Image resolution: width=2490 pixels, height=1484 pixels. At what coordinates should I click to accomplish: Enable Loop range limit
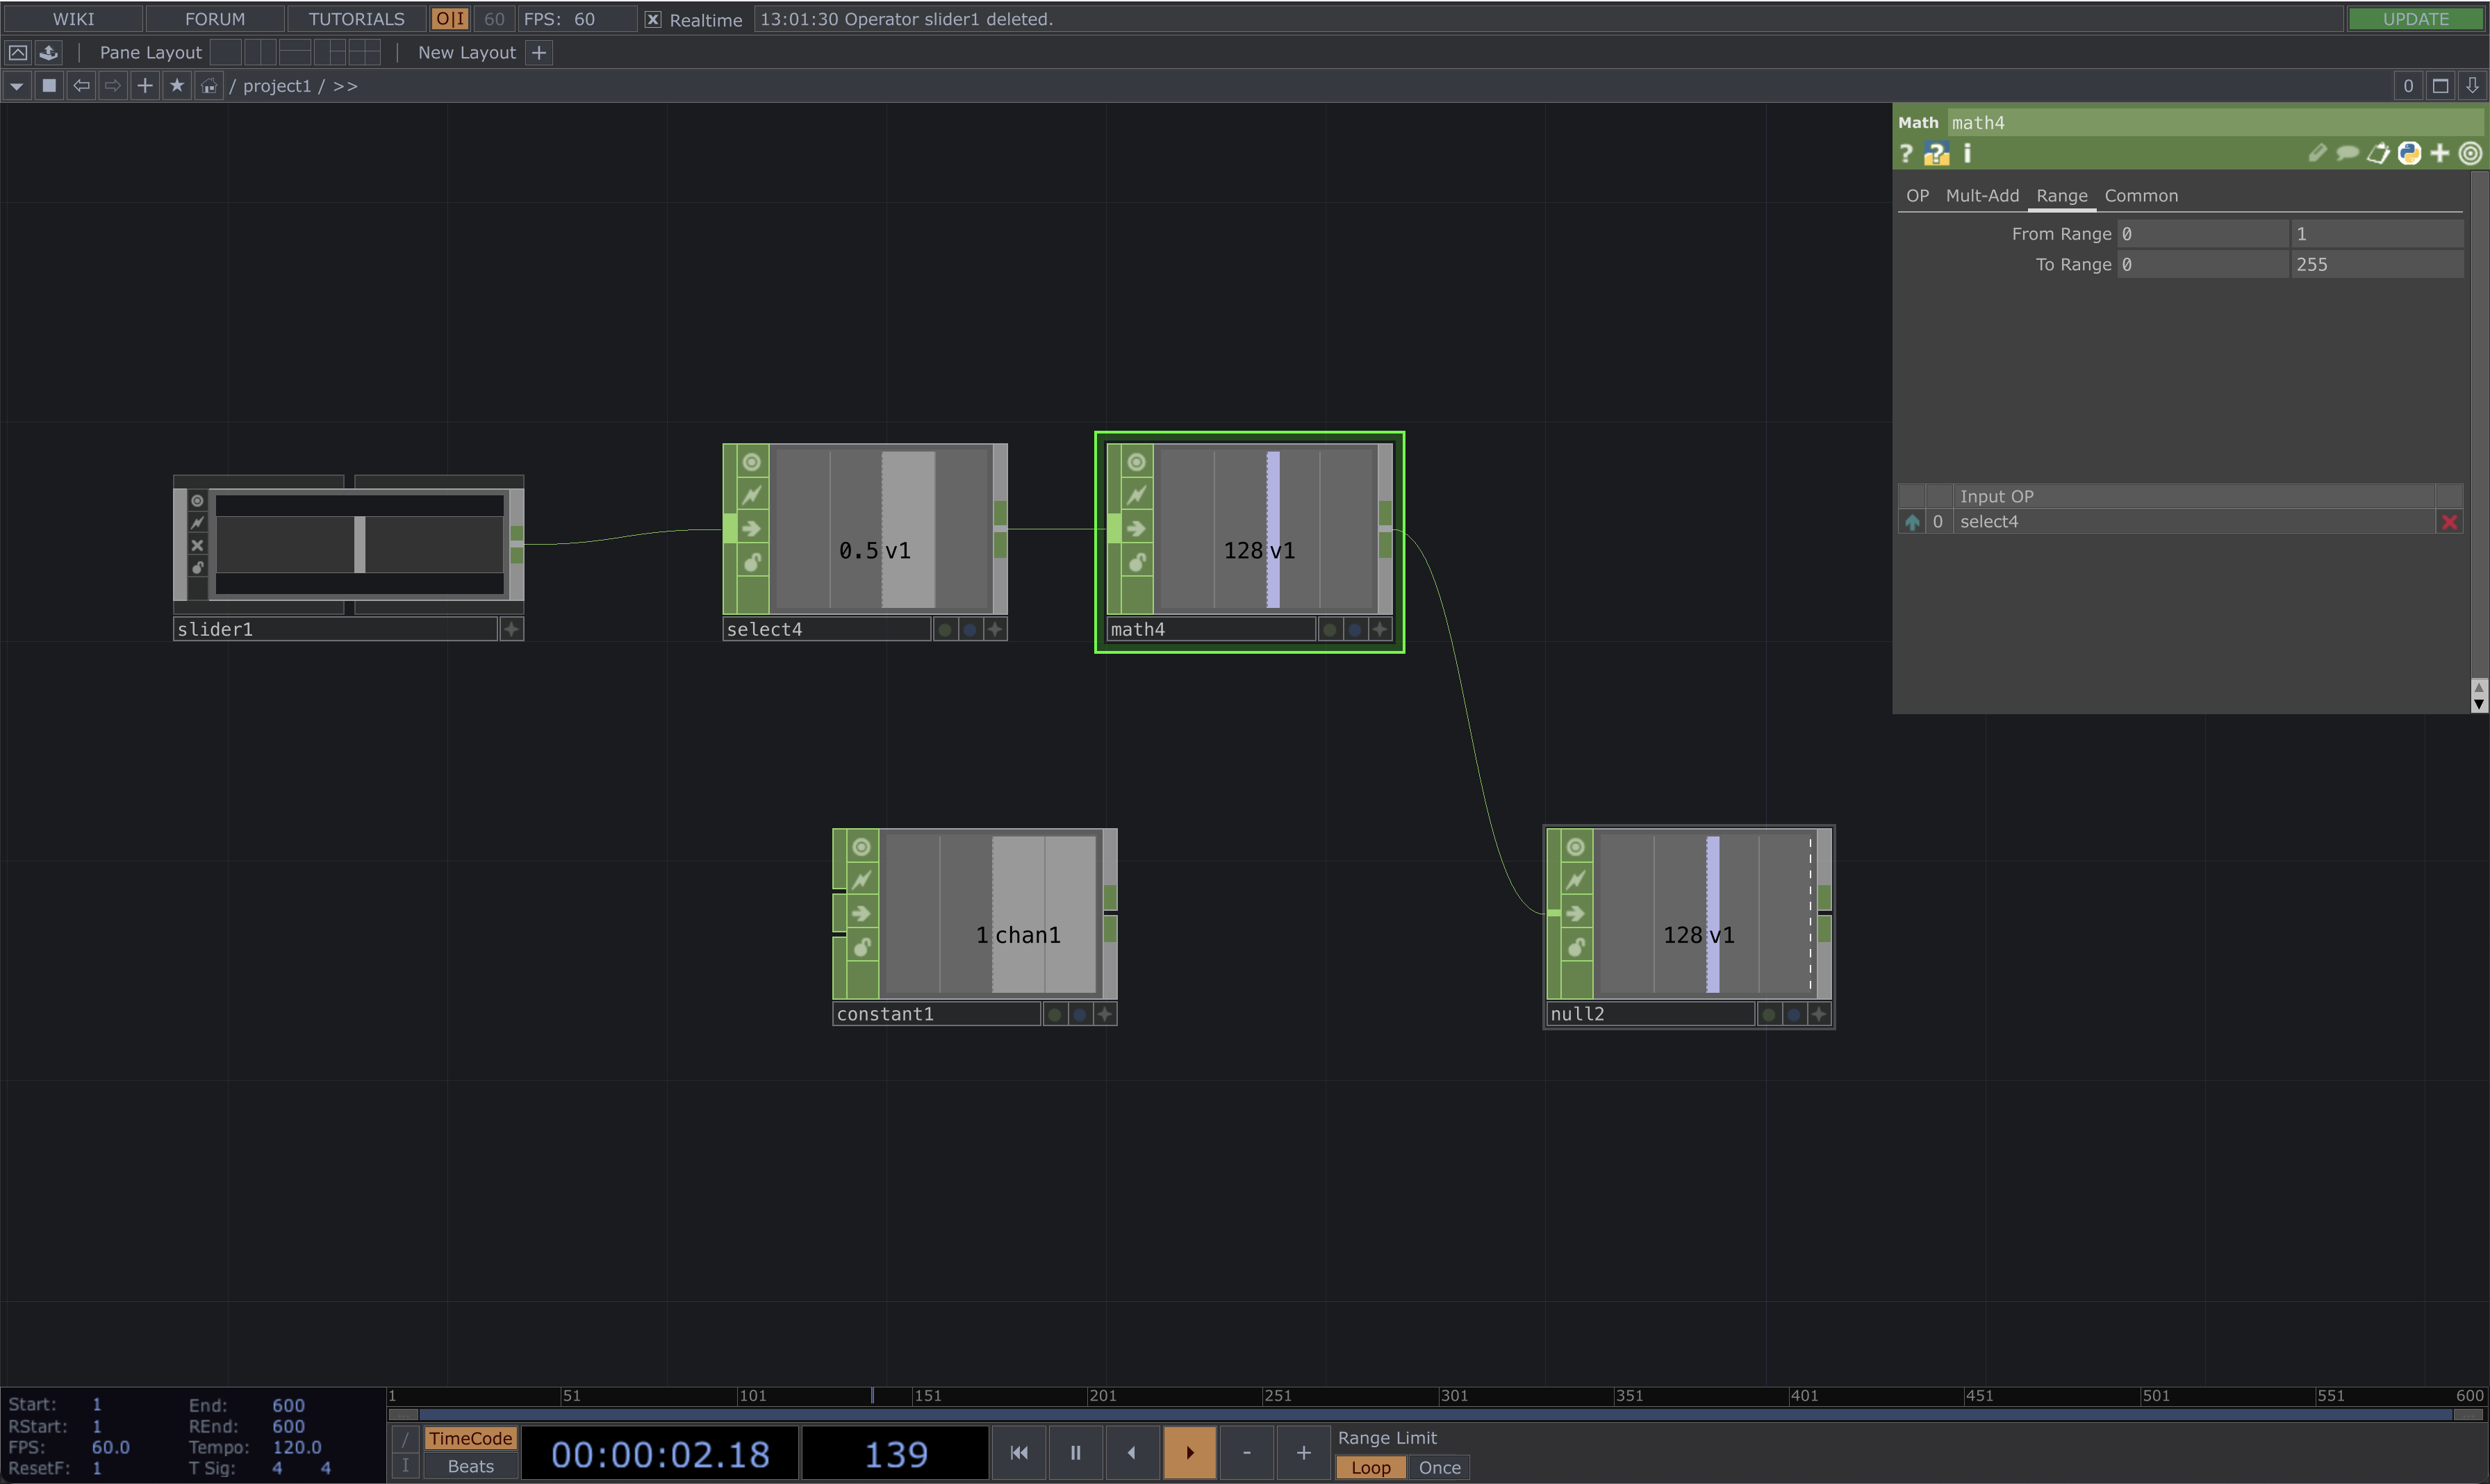(1371, 1467)
